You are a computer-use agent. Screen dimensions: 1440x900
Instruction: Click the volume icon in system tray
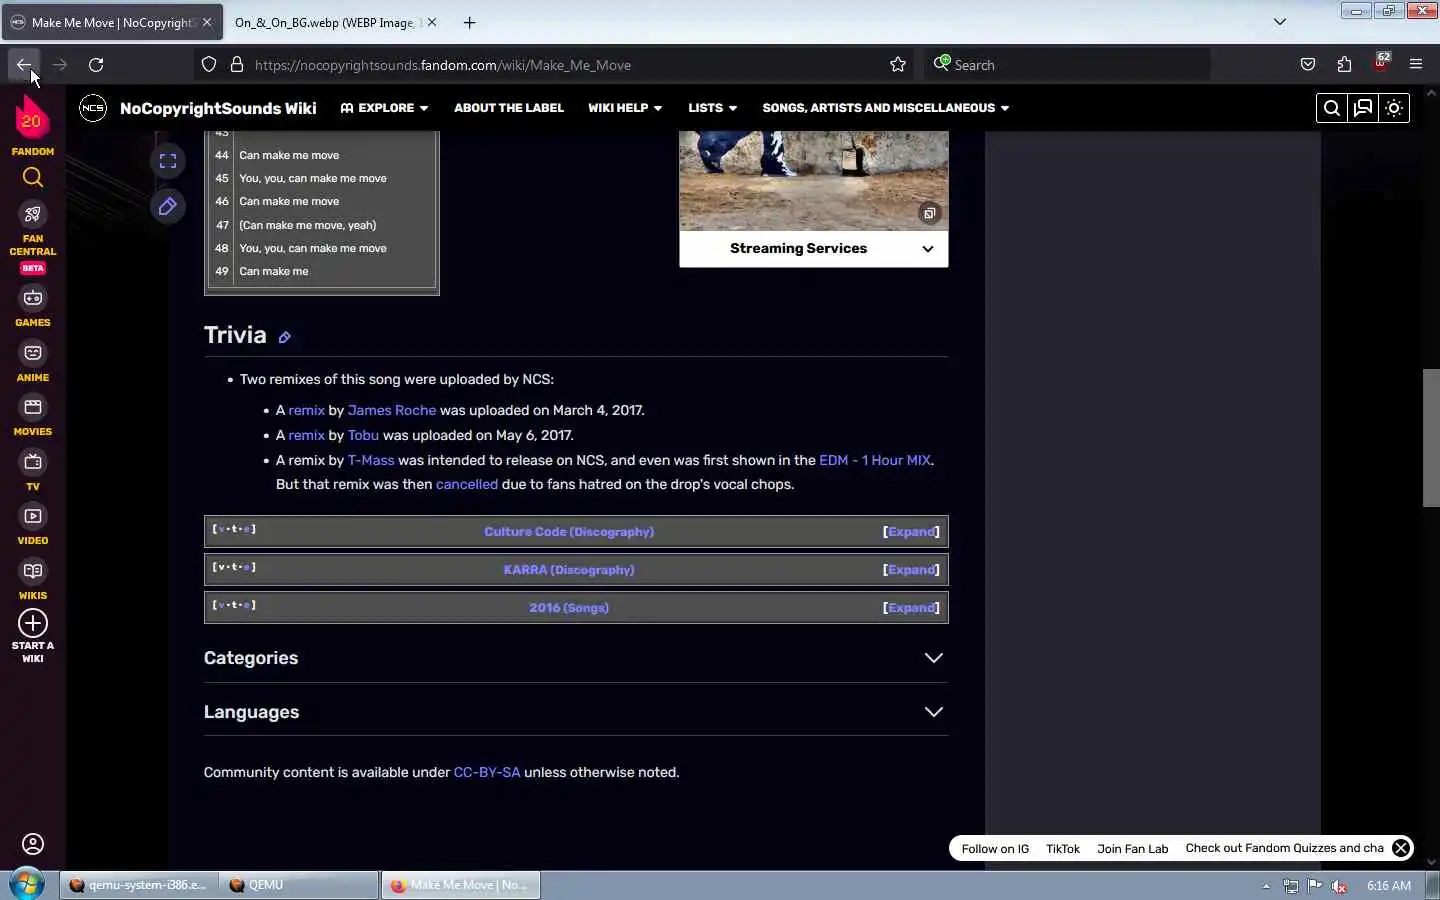(1339, 886)
